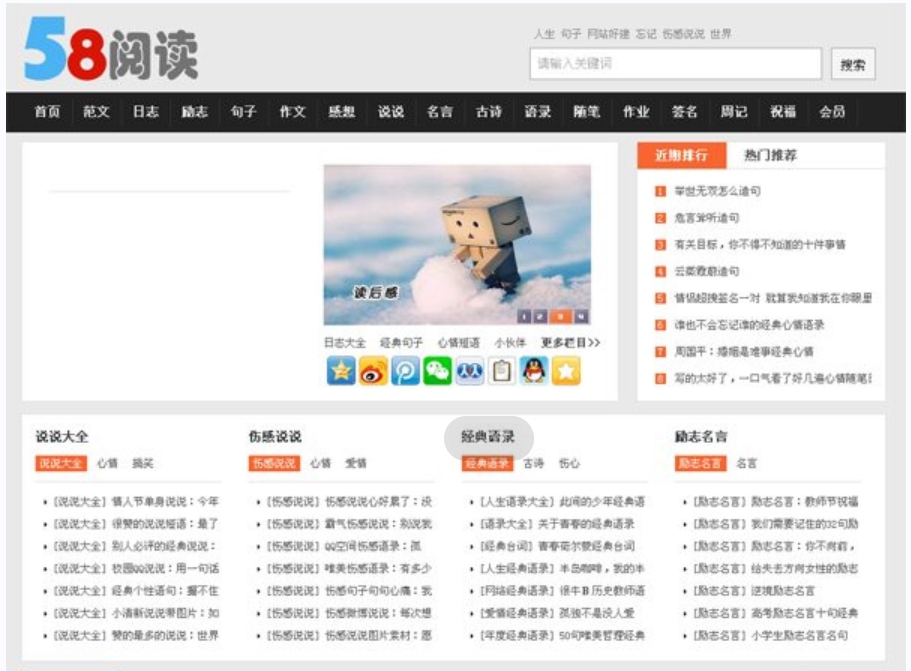Screen dimensions: 911x671
Task: Click the Renren share icon
Action: 470,371
